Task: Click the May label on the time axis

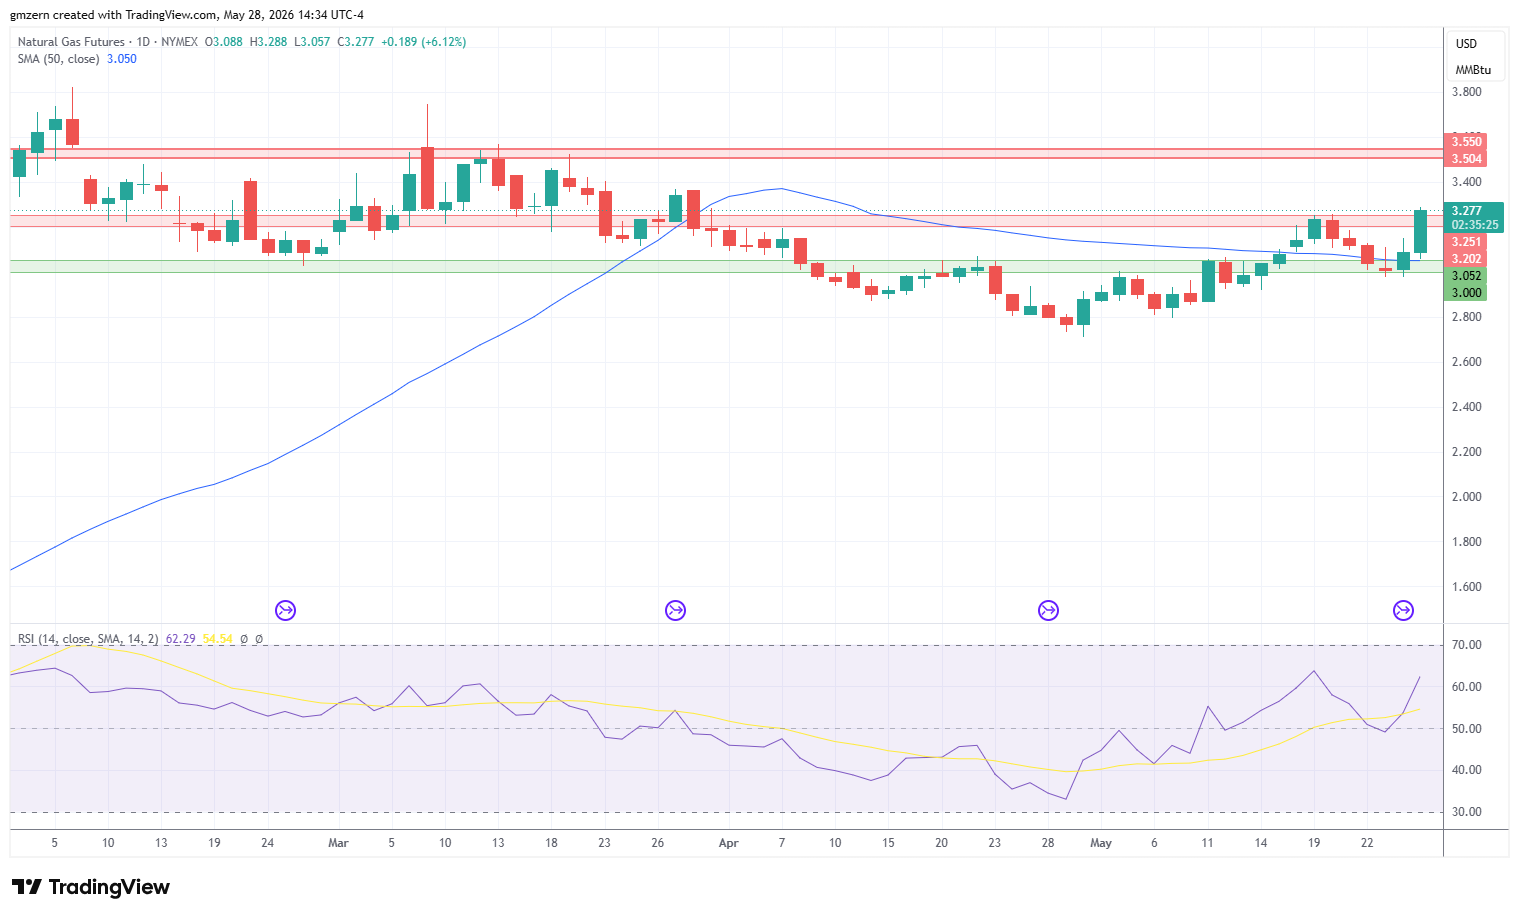Action: pos(1101,843)
